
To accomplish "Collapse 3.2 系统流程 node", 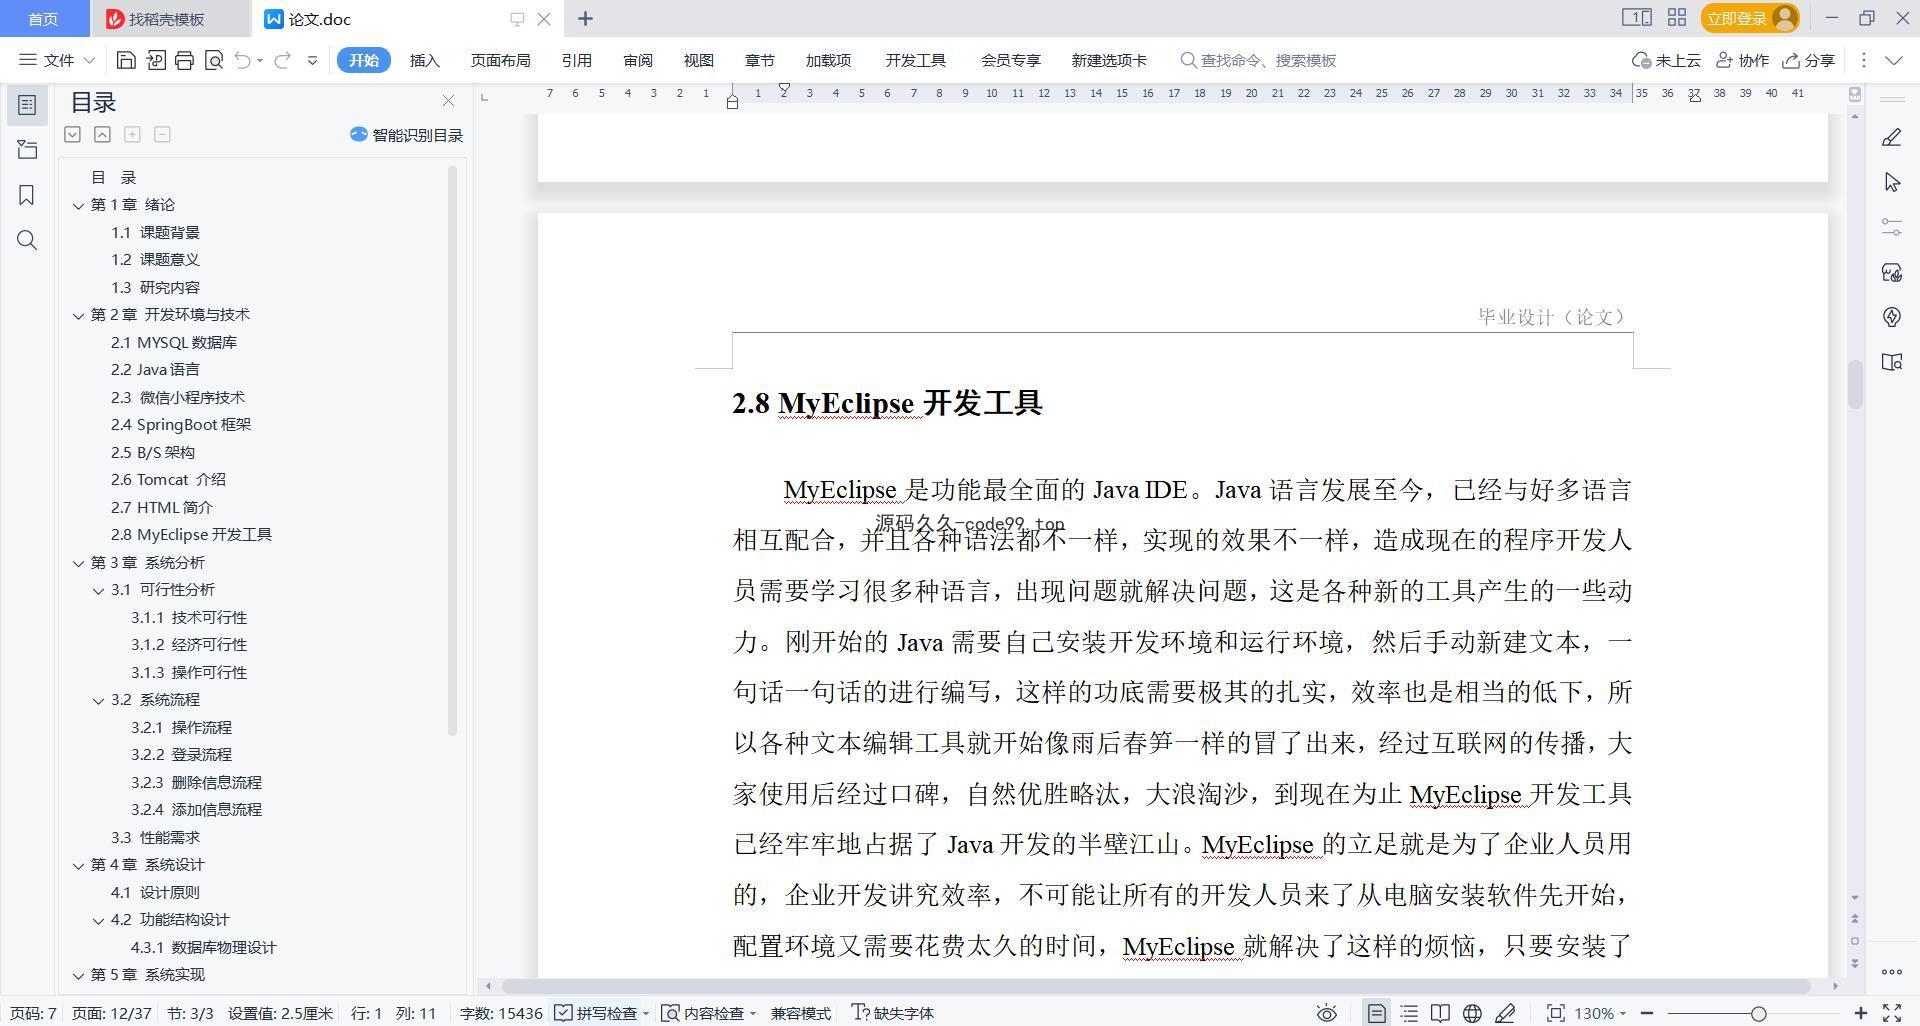I will 98,700.
